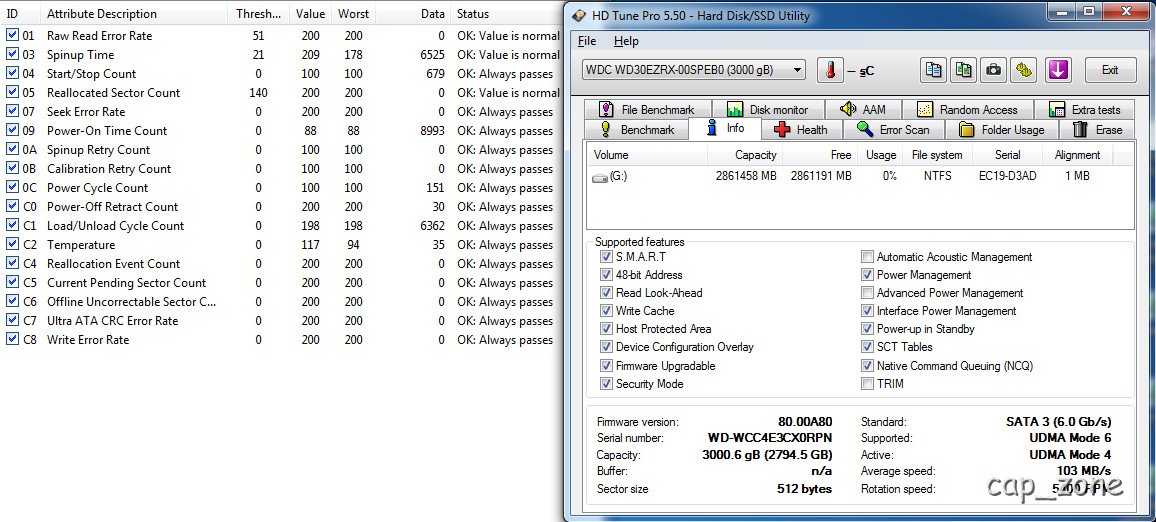
Task: Click the File system column header
Action: 936,155
